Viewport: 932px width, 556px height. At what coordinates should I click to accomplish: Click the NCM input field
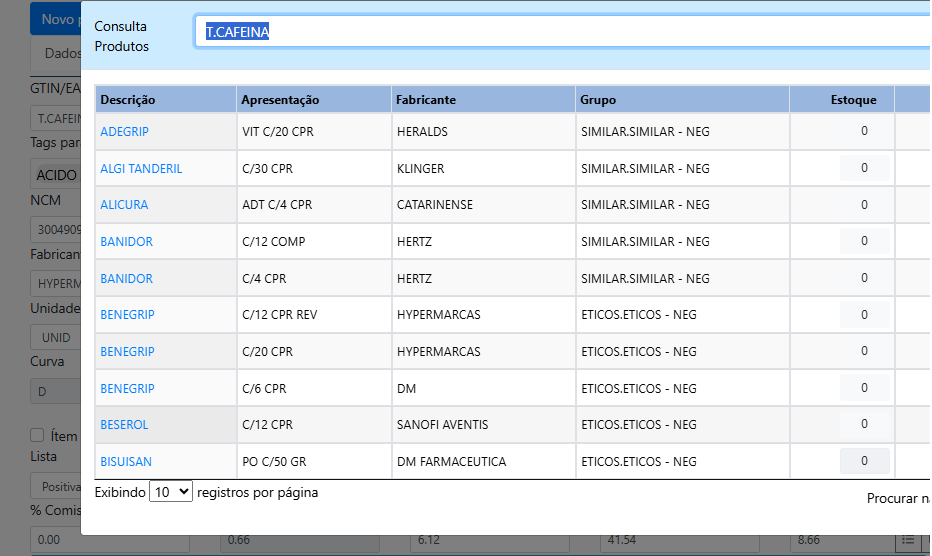pyautogui.click(x=55, y=229)
